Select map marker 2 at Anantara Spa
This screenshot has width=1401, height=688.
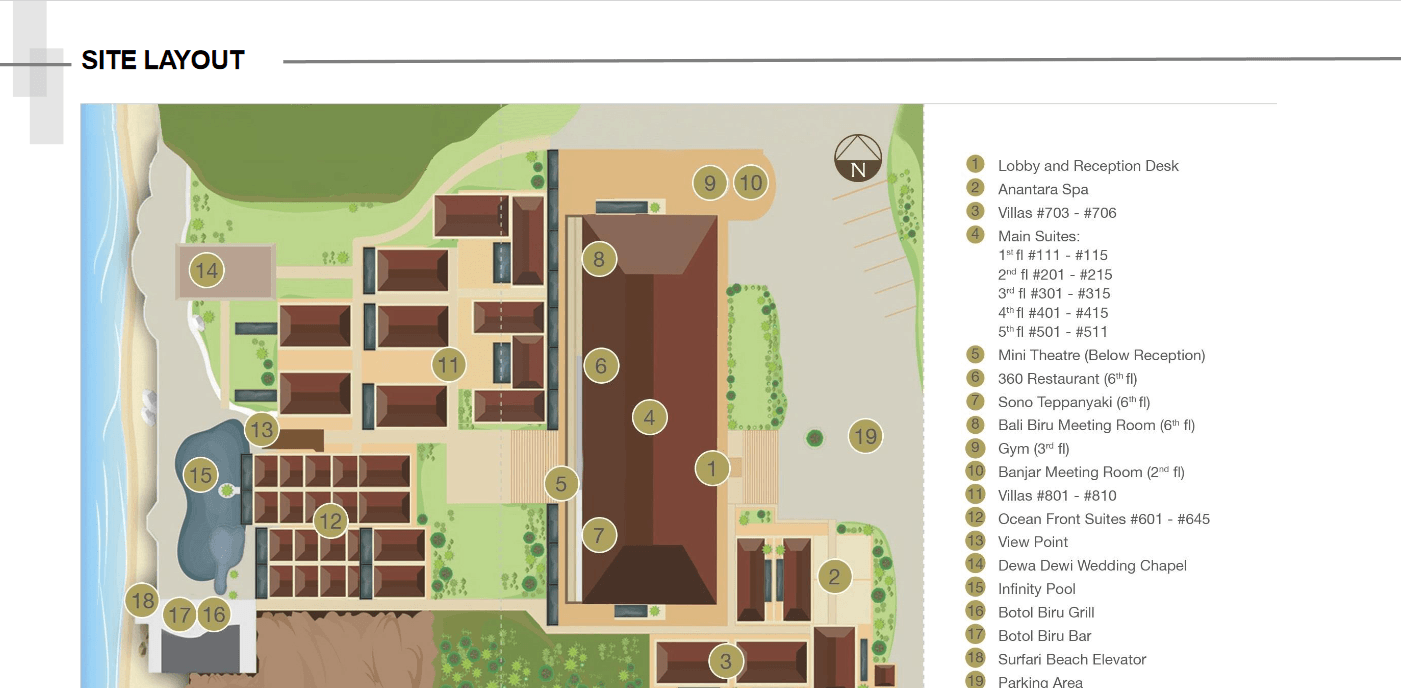834,576
